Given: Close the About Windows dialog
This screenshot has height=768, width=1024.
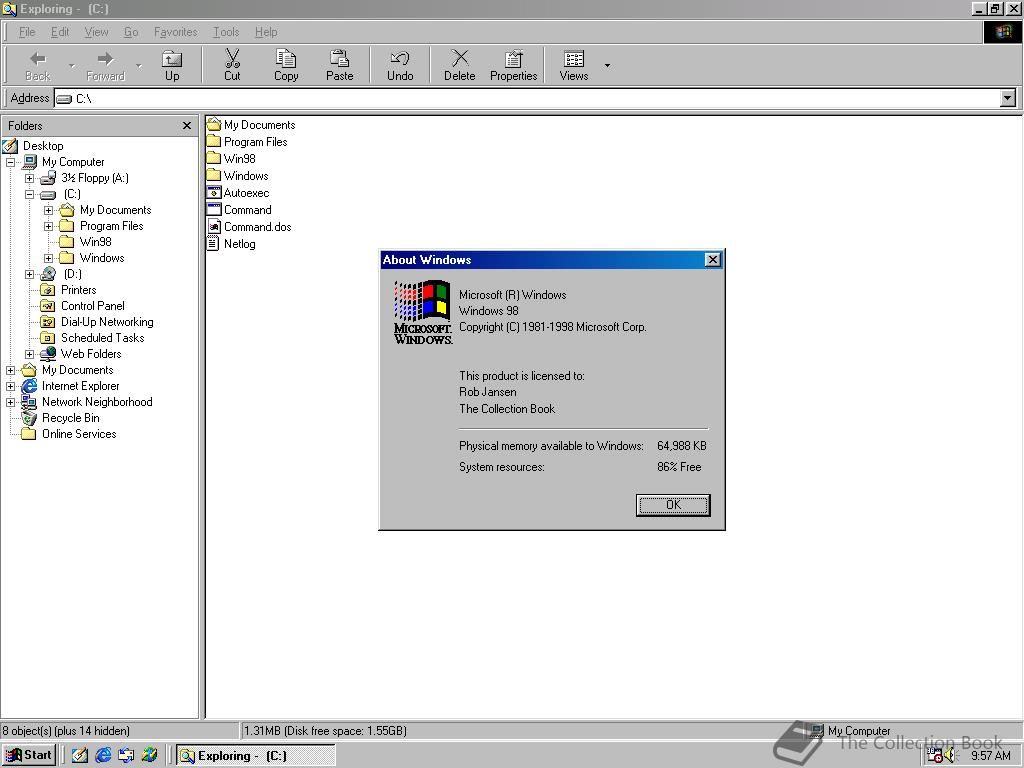Looking at the screenshot, I should tap(712, 260).
